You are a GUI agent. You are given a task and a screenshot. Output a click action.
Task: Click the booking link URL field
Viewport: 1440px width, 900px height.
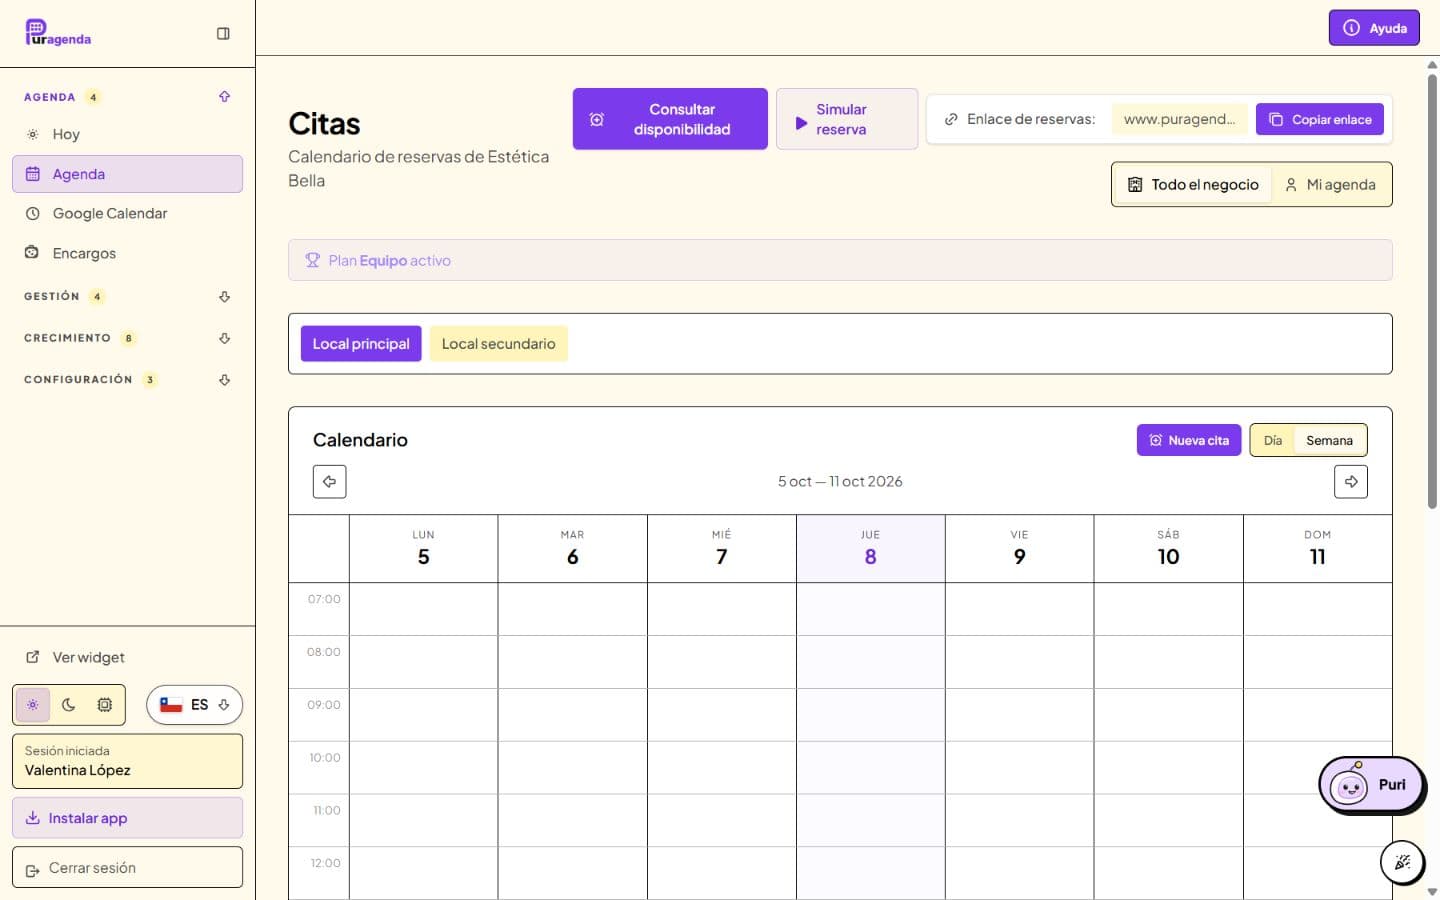(1179, 120)
